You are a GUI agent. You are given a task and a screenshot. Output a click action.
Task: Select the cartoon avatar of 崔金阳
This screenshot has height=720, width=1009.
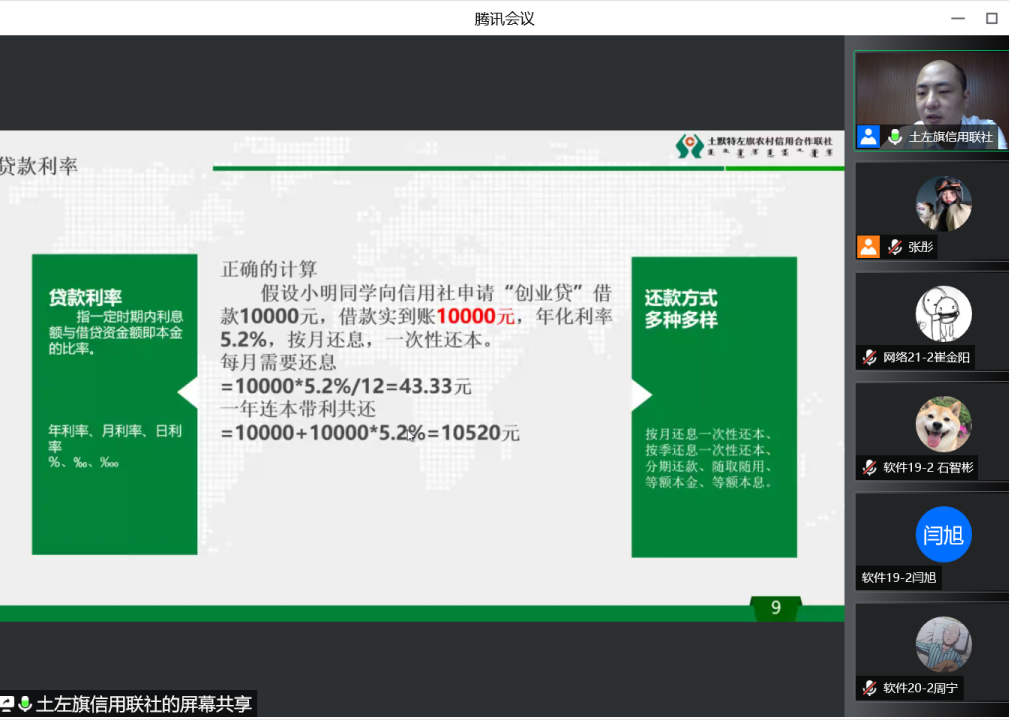pos(943,313)
